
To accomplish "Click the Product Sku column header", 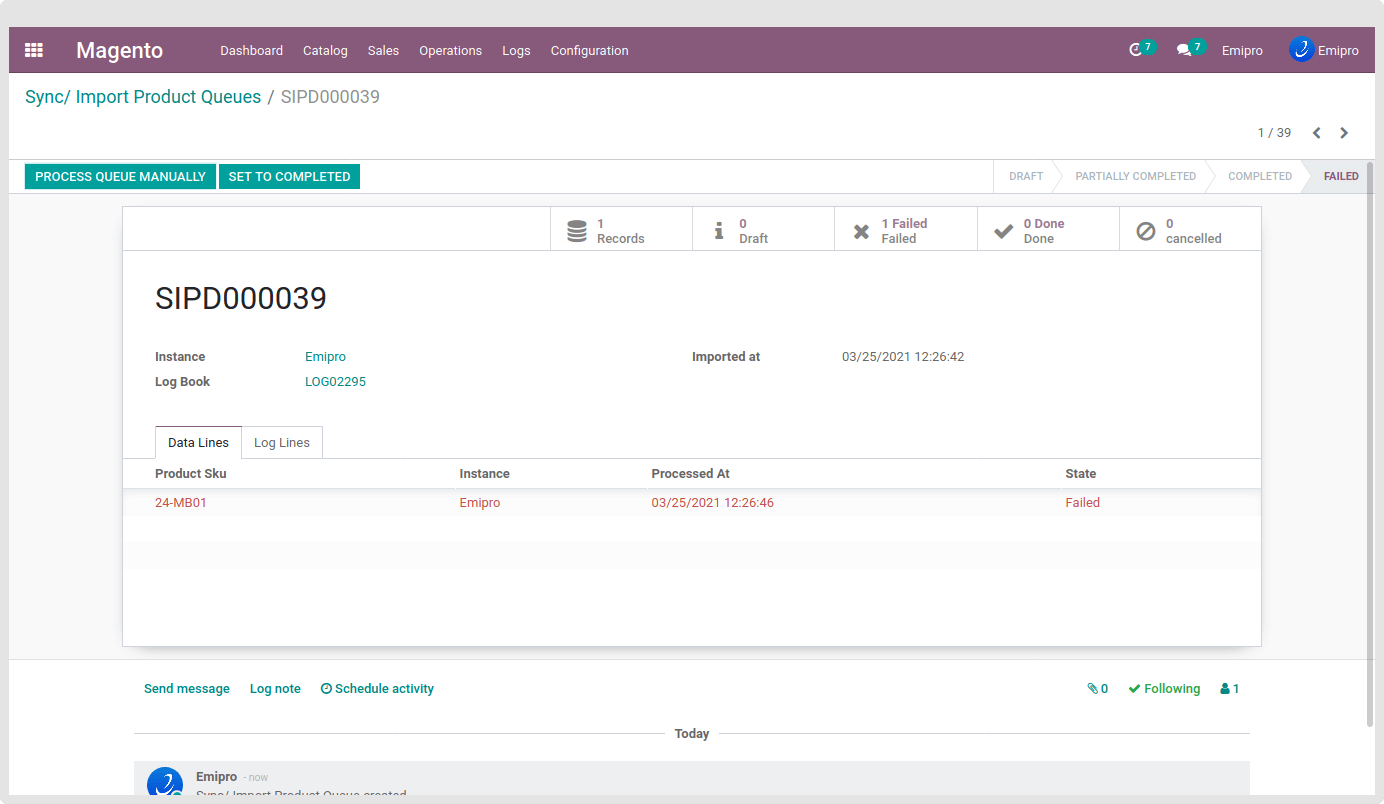I will (x=191, y=474).
